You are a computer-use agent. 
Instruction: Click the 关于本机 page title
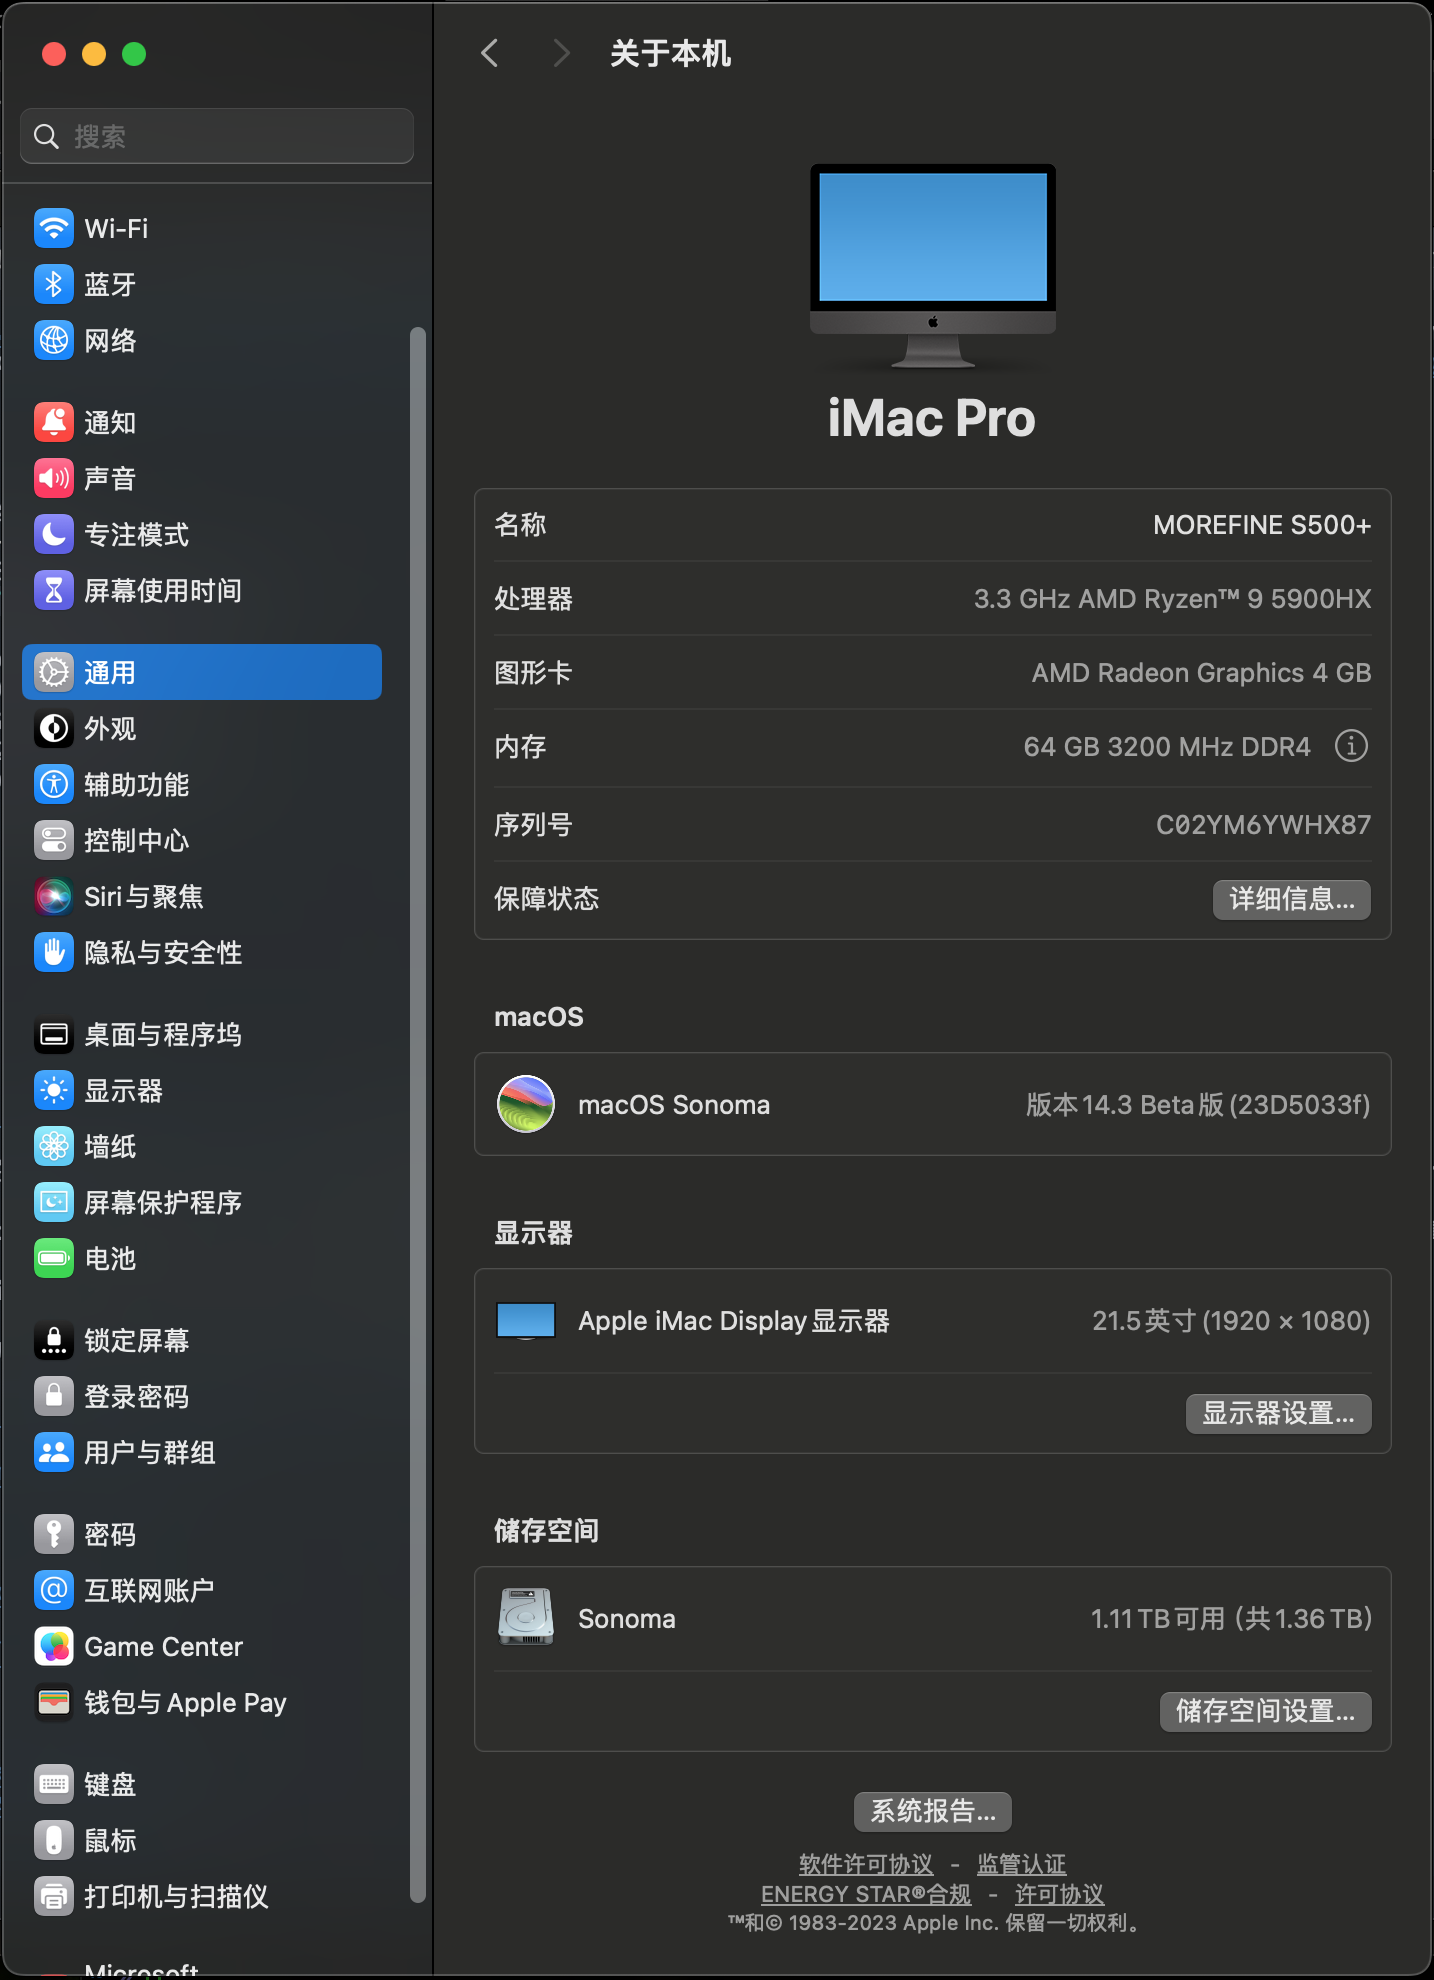pos(670,54)
